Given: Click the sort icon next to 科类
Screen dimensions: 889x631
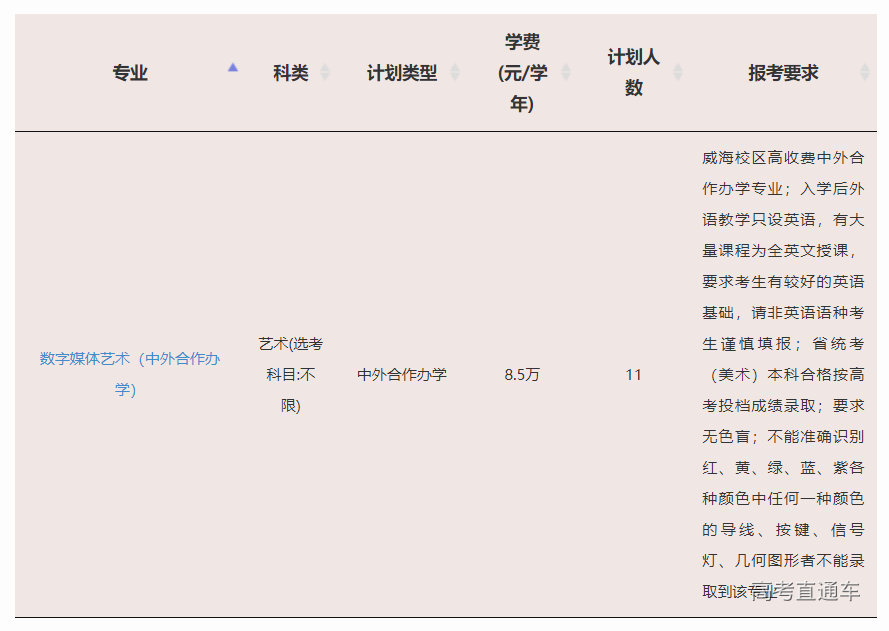Looking at the screenshot, I should [x=325, y=73].
